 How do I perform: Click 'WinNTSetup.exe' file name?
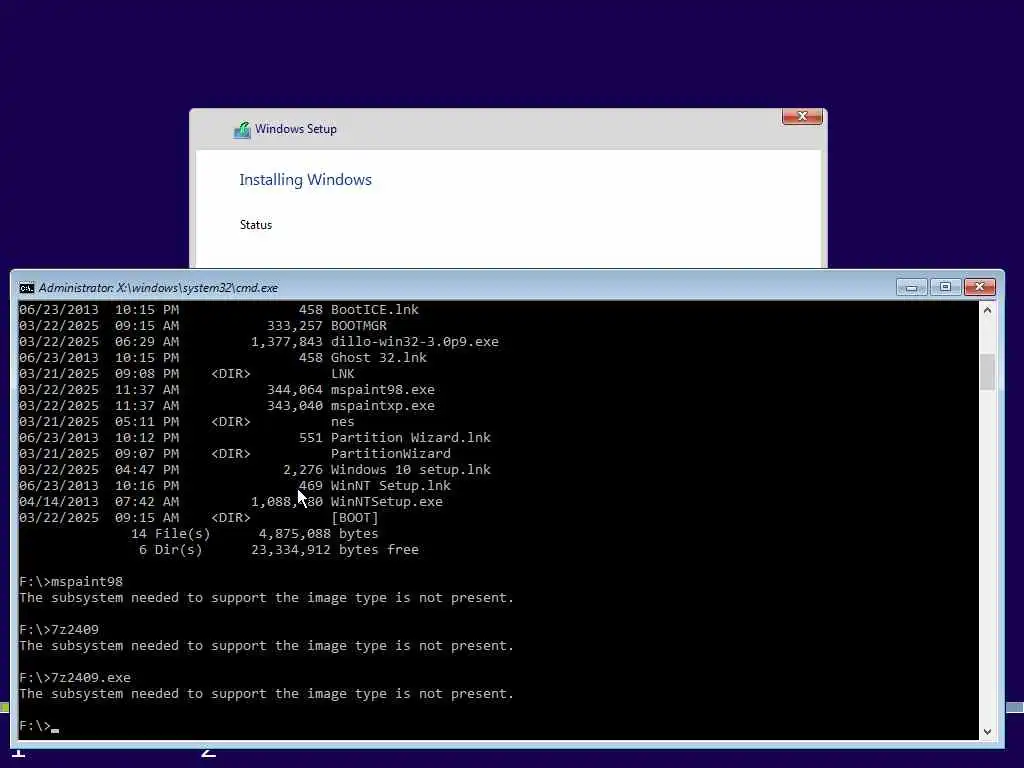click(x=387, y=502)
